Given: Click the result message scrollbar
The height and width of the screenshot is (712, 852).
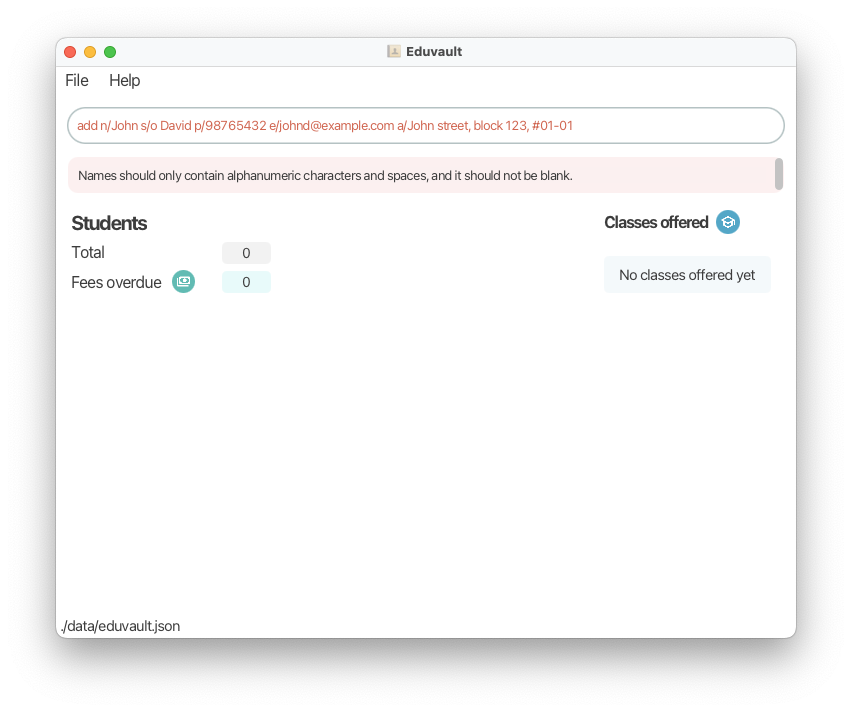Looking at the screenshot, I should (x=779, y=174).
